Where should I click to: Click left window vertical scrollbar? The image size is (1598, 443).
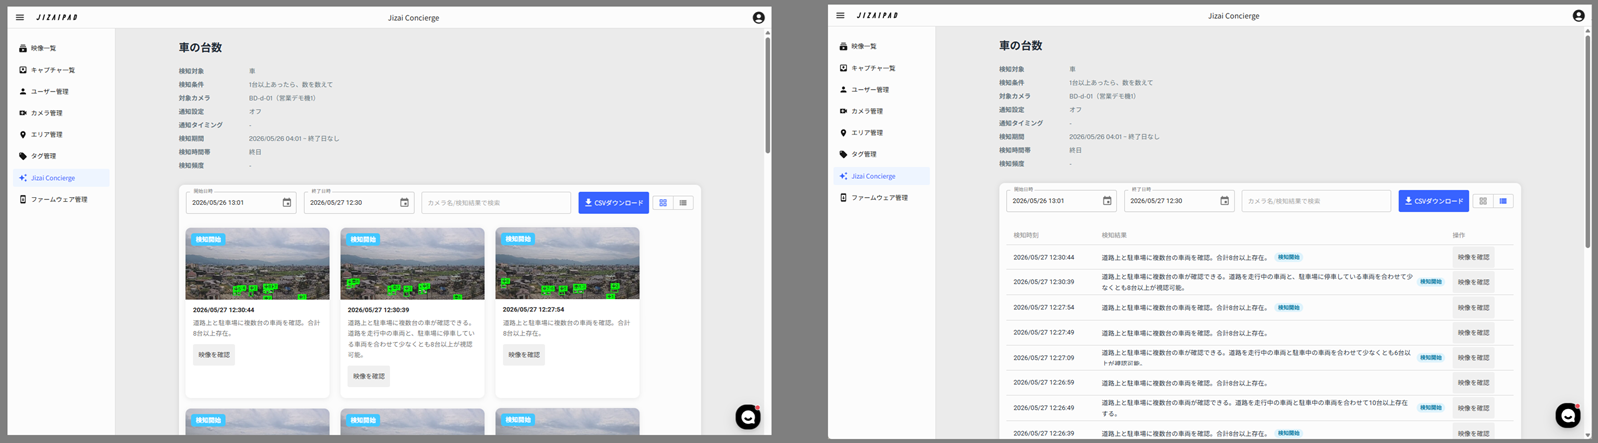click(767, 95)
